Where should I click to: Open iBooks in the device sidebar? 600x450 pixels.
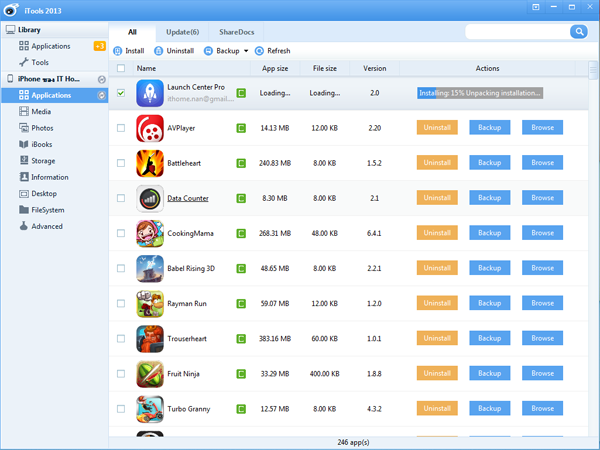[x=43, y=144]
